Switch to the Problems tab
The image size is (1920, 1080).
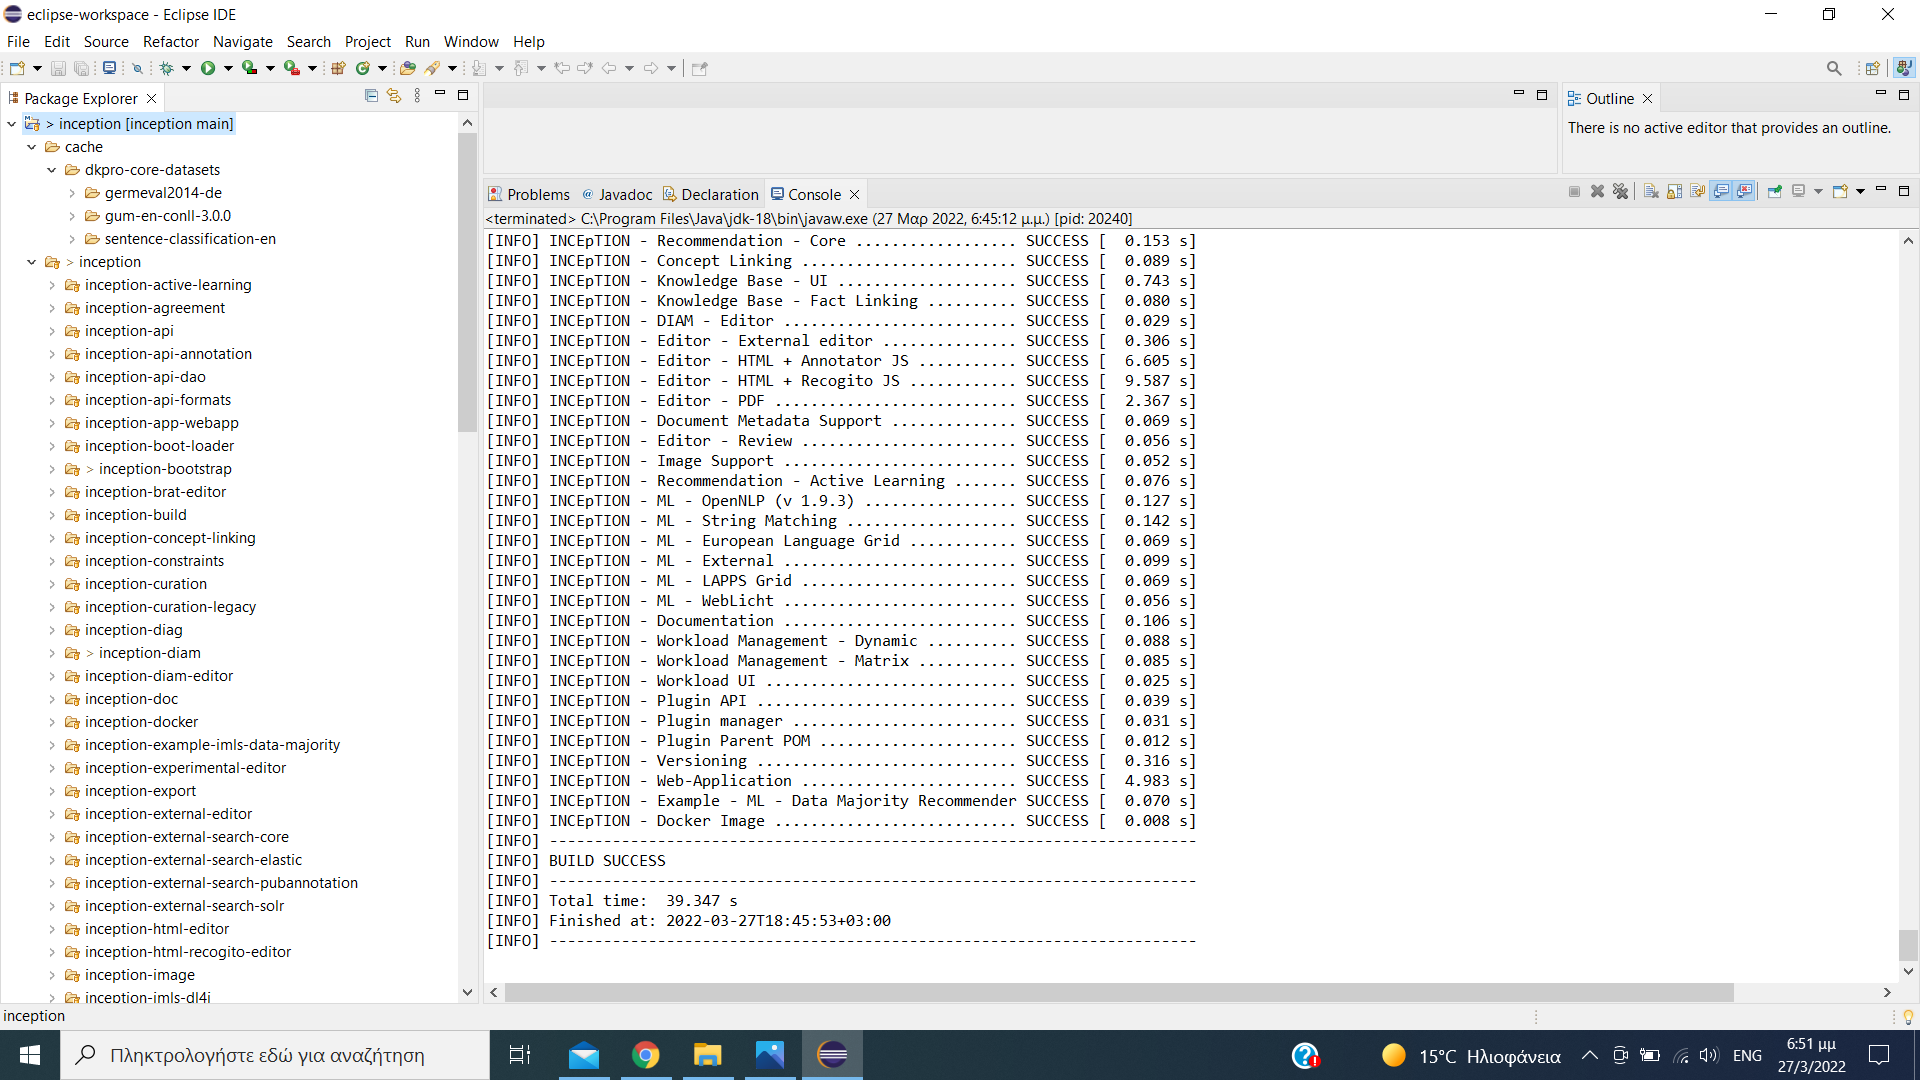[528, 194]
